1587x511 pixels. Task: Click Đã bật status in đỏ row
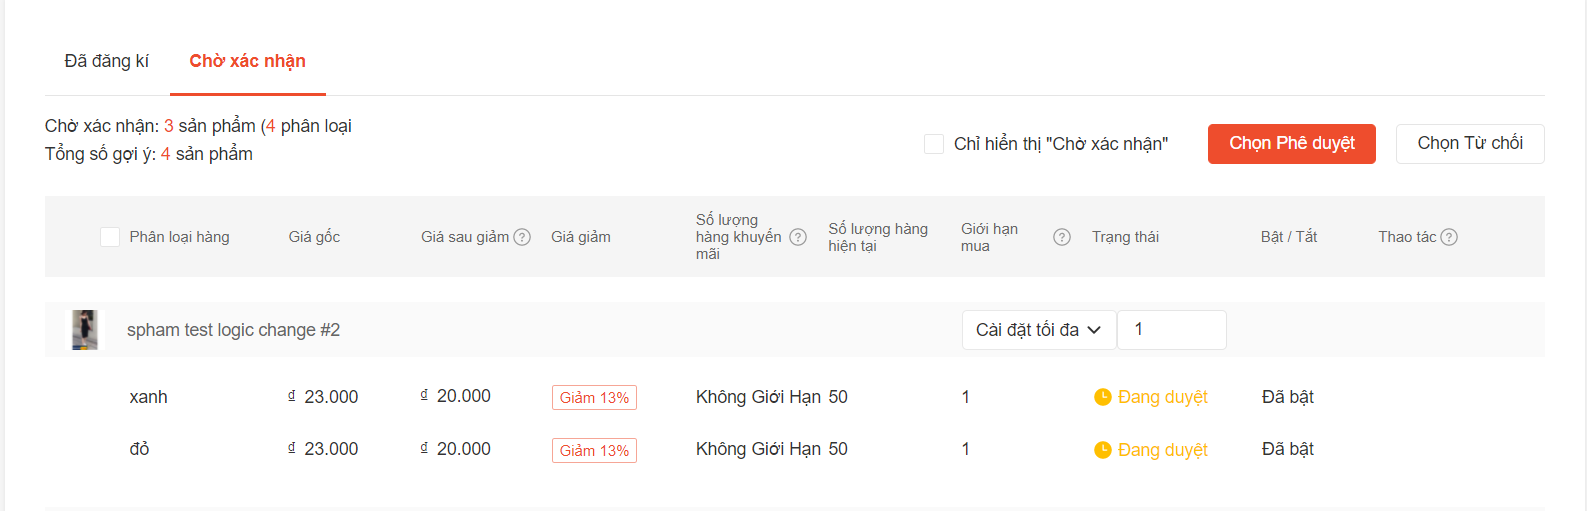[1288, 449]
